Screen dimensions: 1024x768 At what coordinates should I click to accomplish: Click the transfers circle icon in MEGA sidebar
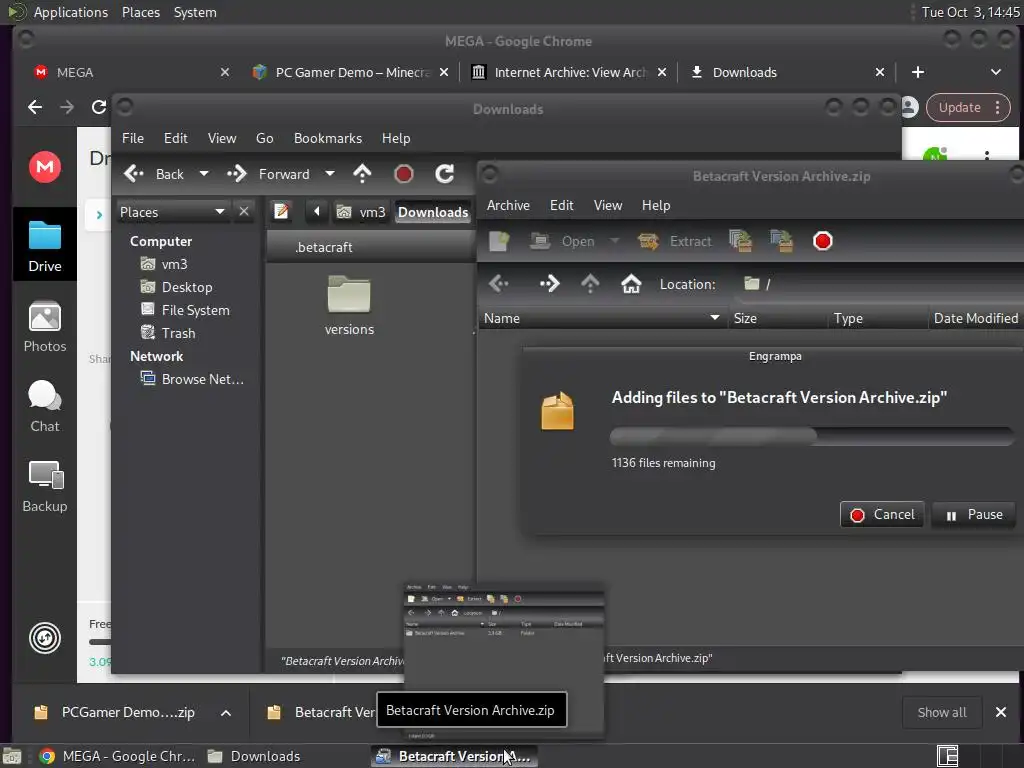(44, 638)
